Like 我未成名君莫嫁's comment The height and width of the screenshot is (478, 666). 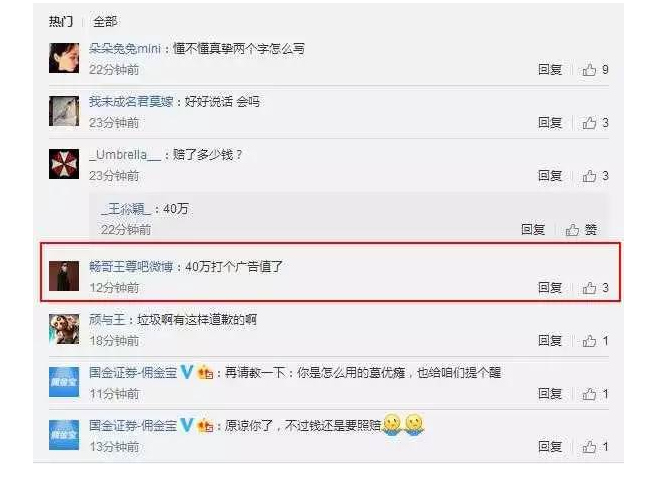595,123
